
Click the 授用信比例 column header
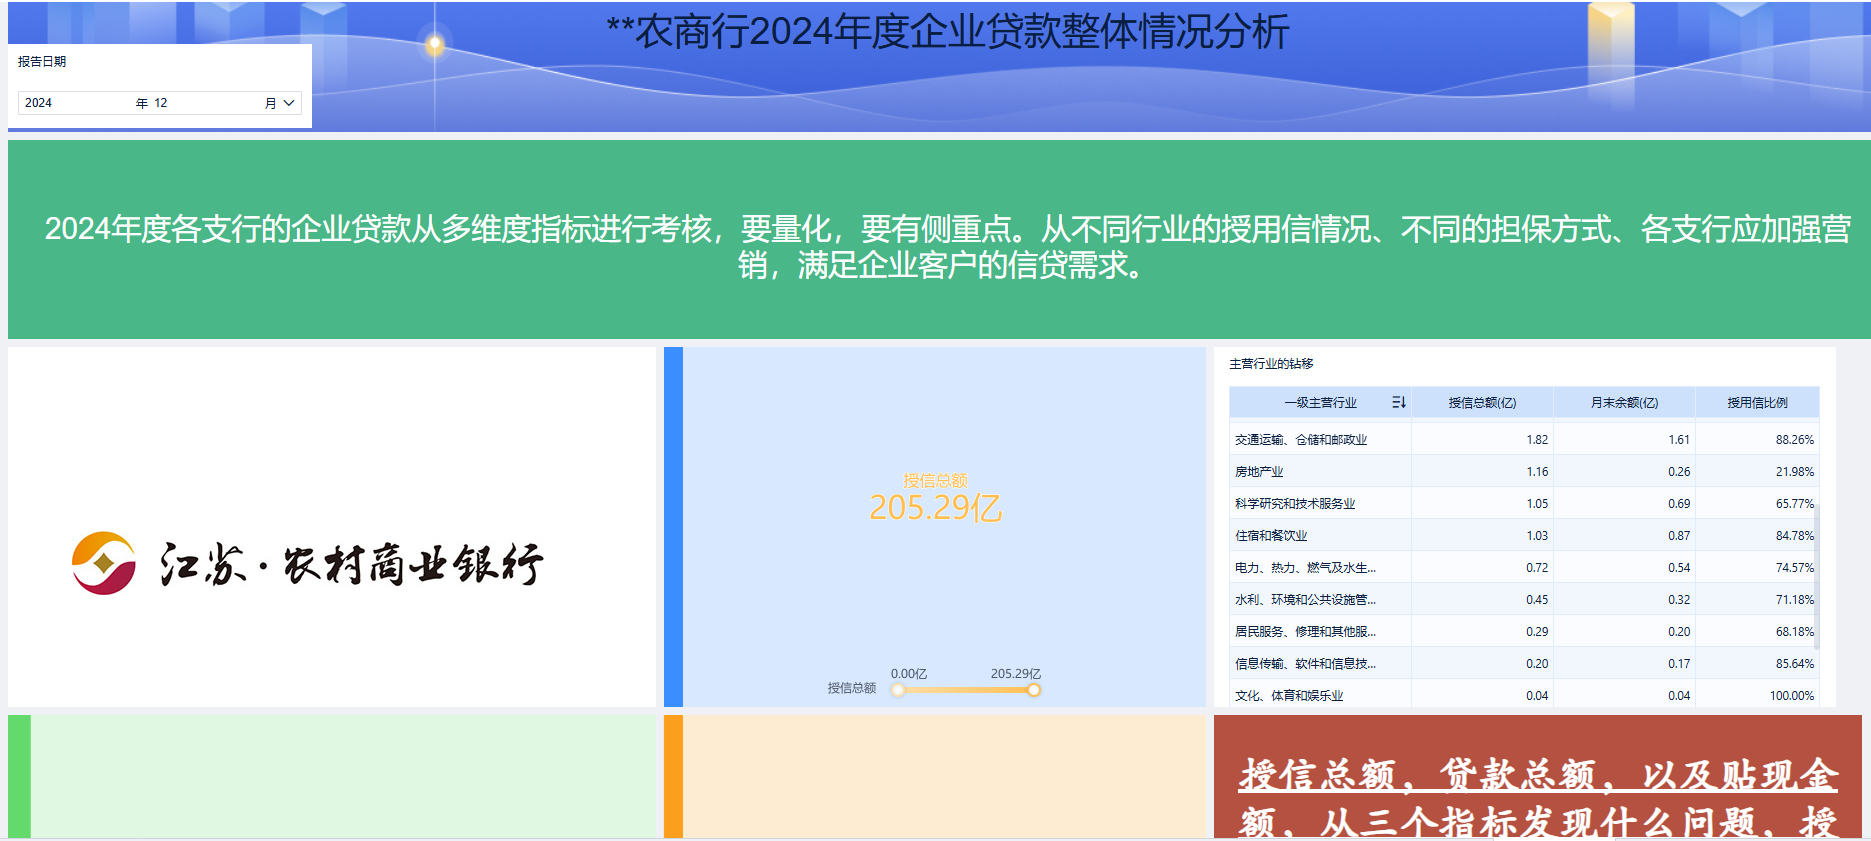(x=1757, y=403)
